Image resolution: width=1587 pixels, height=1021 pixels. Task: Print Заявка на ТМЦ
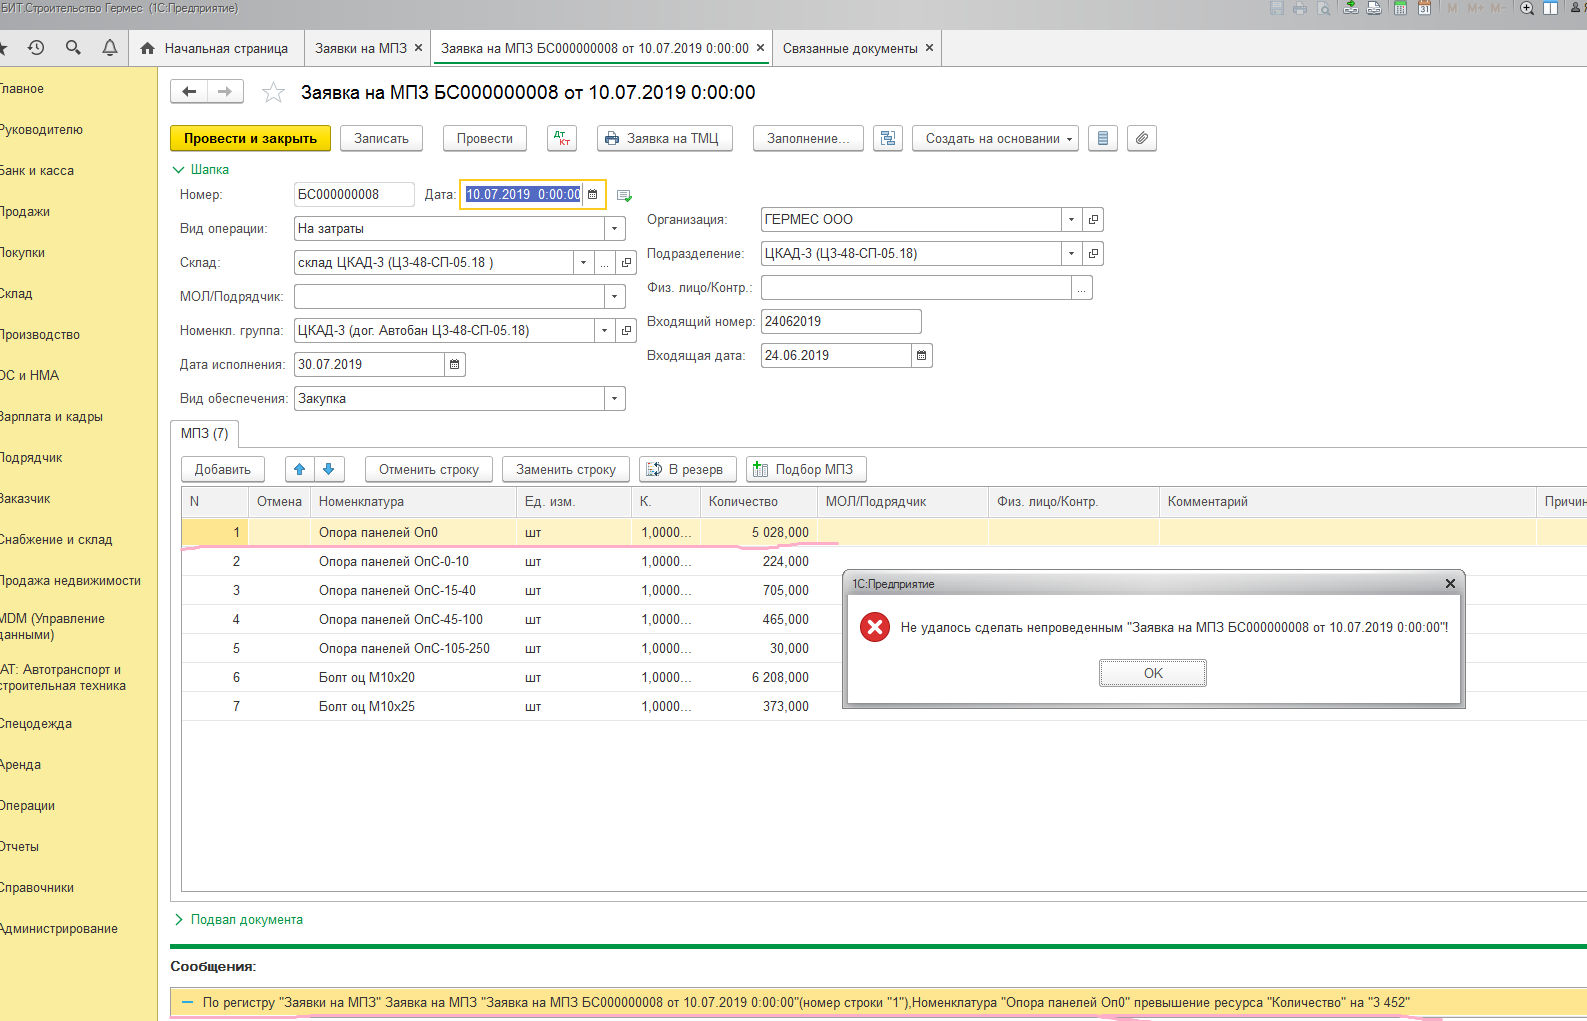pos(665,138)
